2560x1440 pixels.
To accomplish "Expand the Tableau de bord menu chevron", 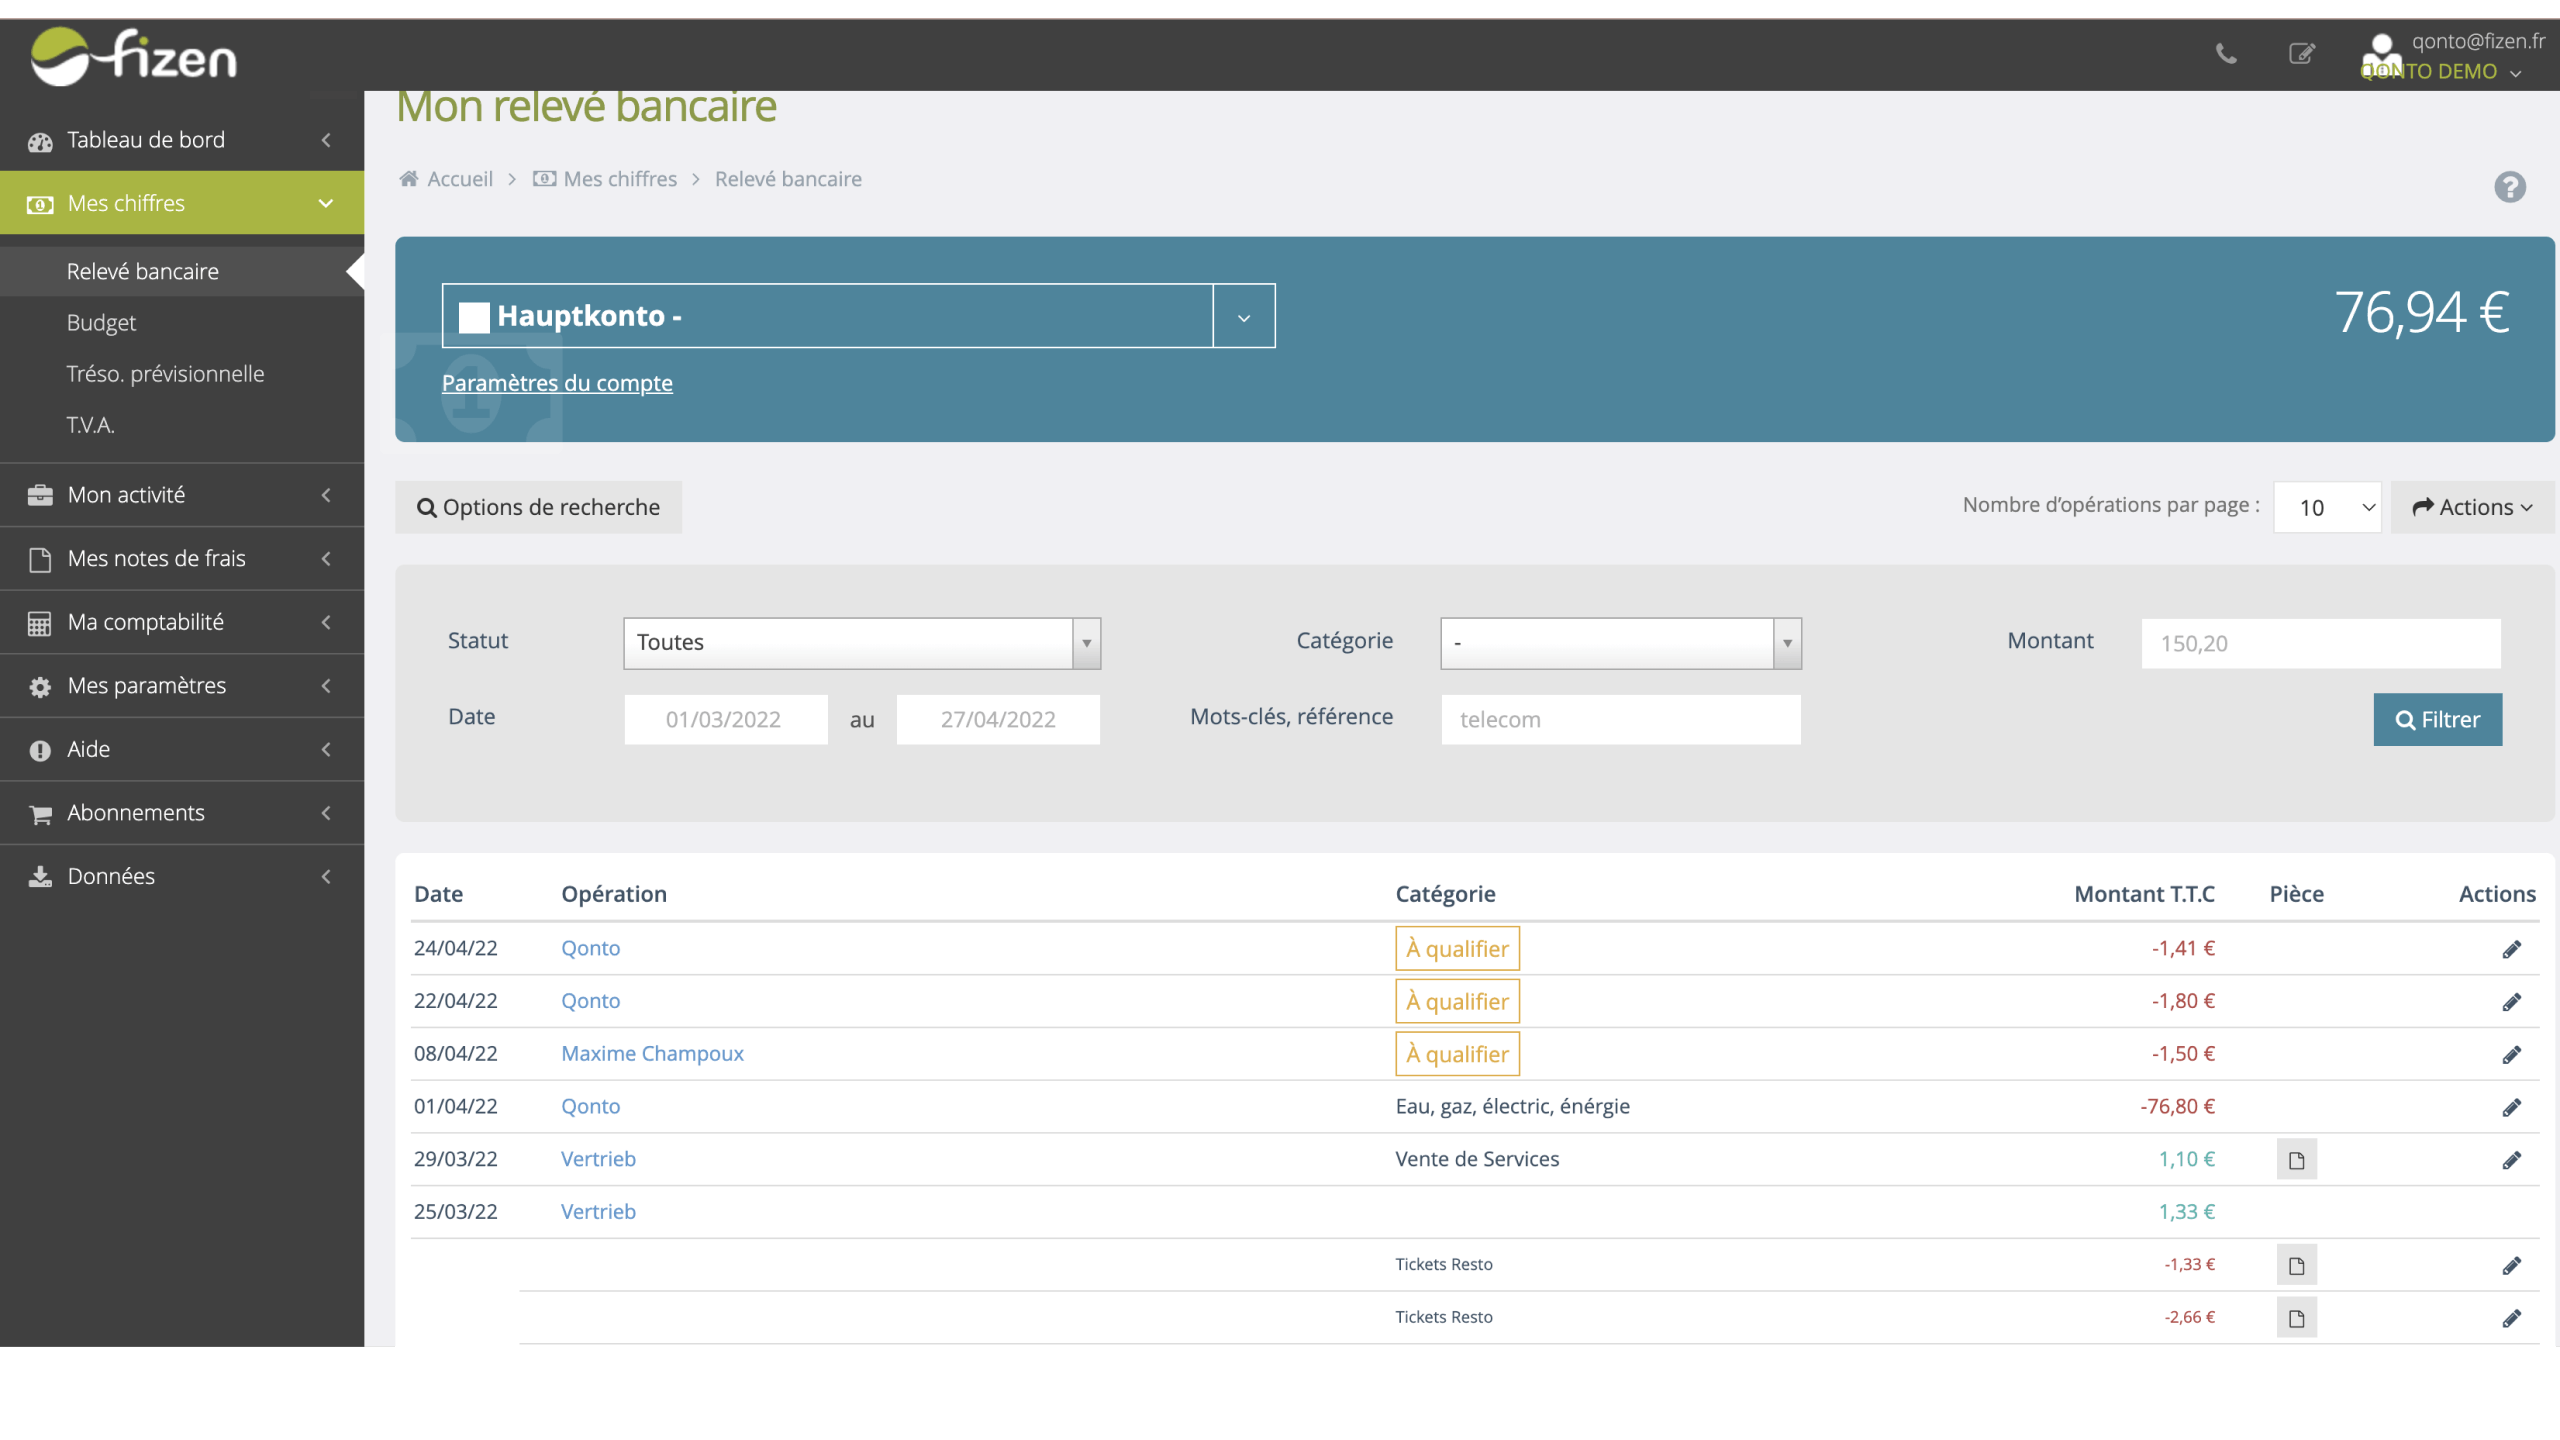I will pyautogui.click(x=326, y=140).
